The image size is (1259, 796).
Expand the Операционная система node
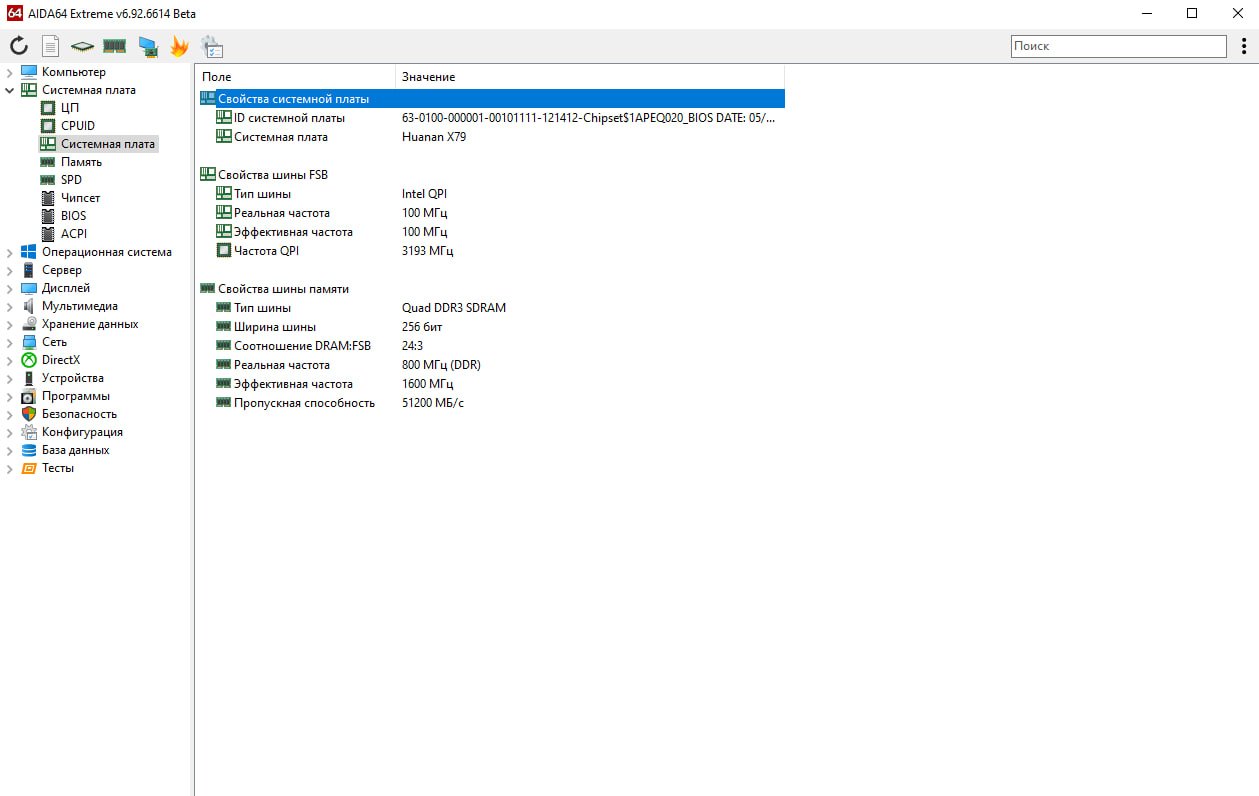(x=10, y=252)
